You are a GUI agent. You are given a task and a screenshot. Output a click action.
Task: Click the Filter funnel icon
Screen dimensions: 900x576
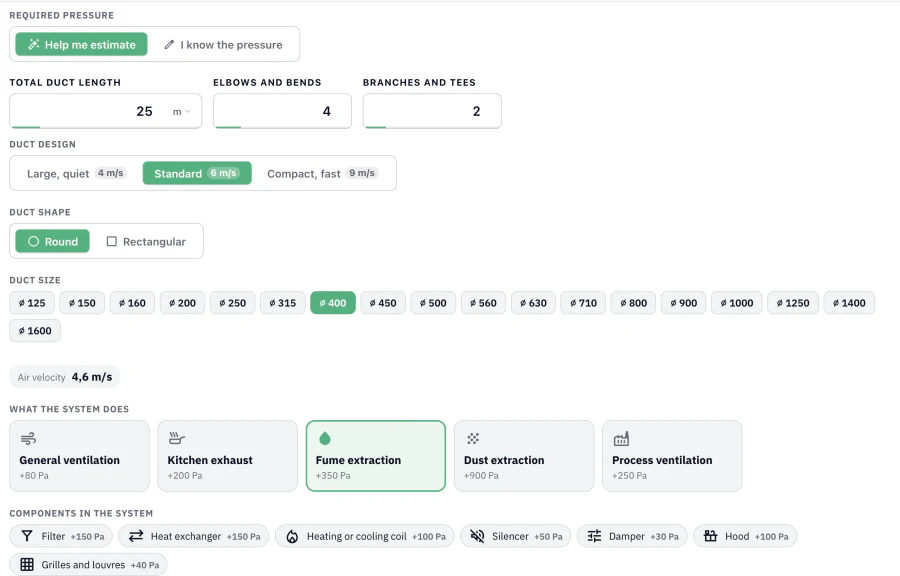click(x=27, y=536)
